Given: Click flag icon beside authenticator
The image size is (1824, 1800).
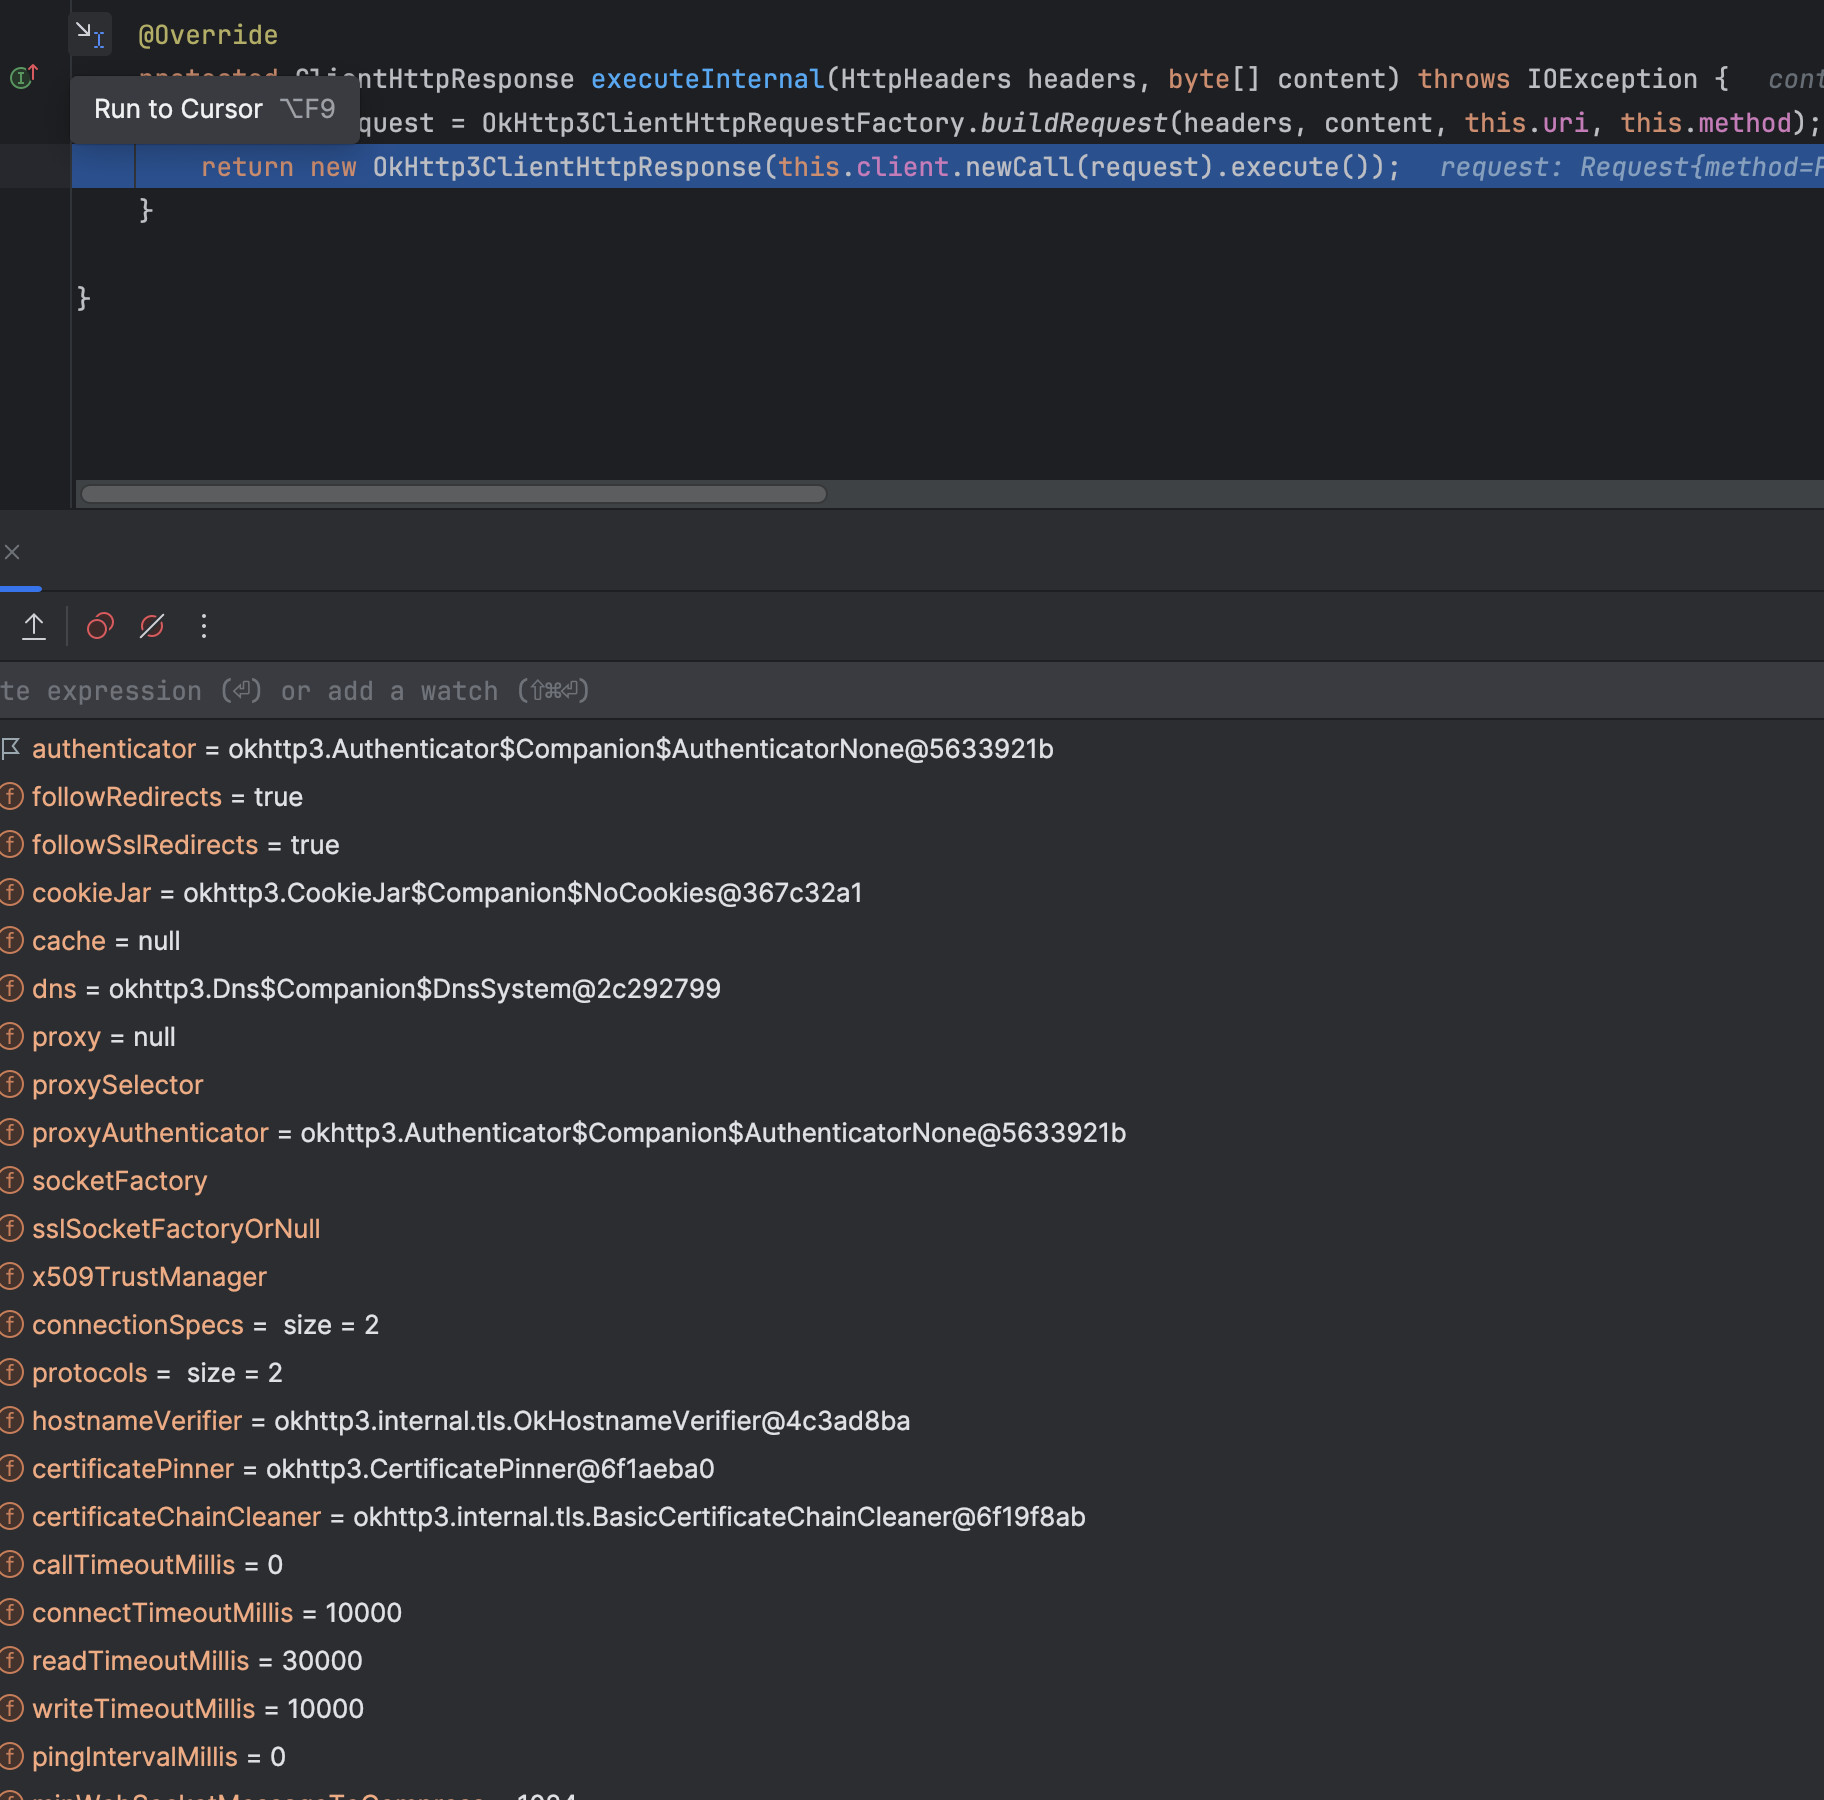Looking at the screenshot, I should tap(11, 748).
